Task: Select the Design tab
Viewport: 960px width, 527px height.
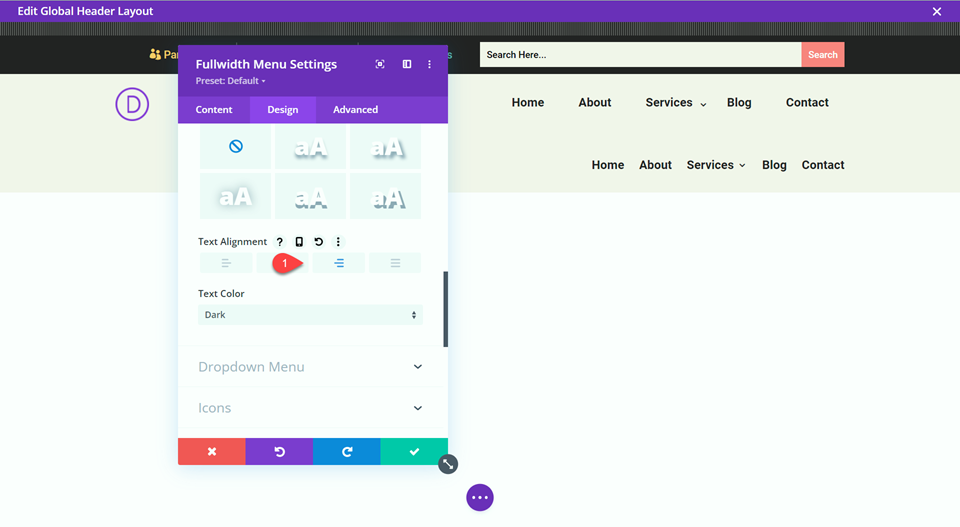Action: (x=283, y=110)
